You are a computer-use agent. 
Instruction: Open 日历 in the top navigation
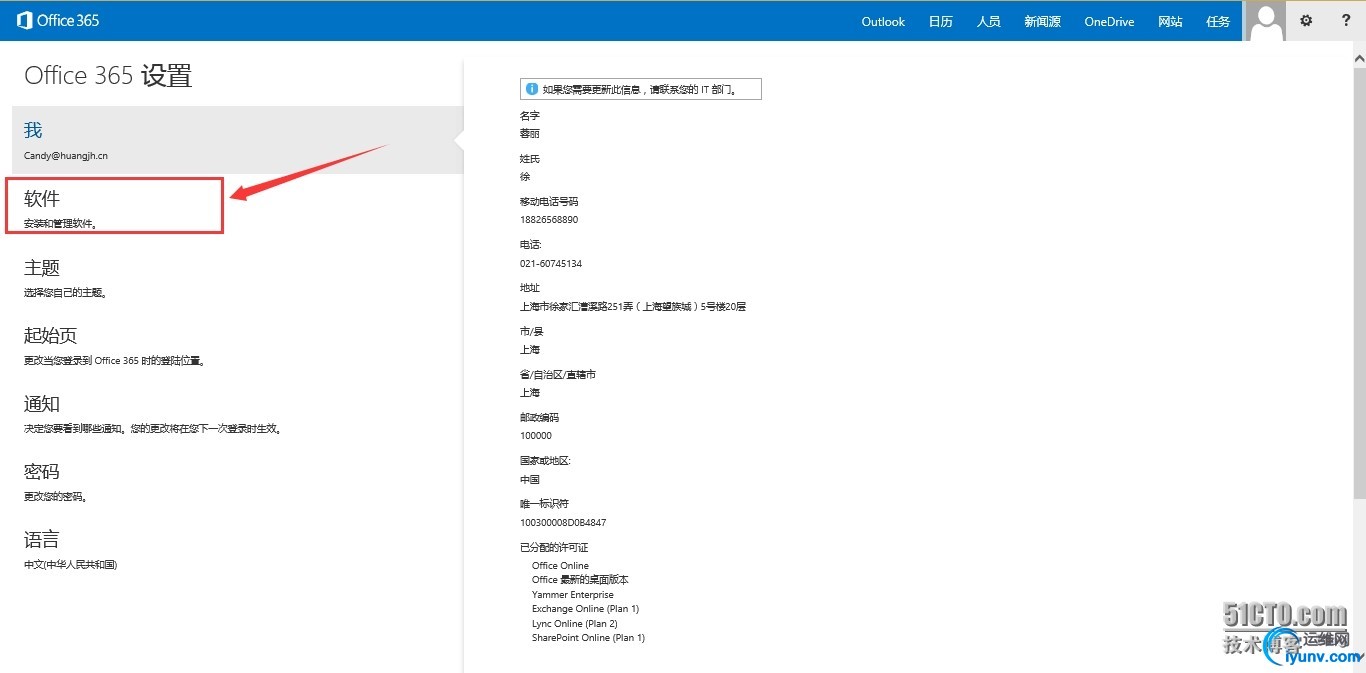tap(941, 21)
